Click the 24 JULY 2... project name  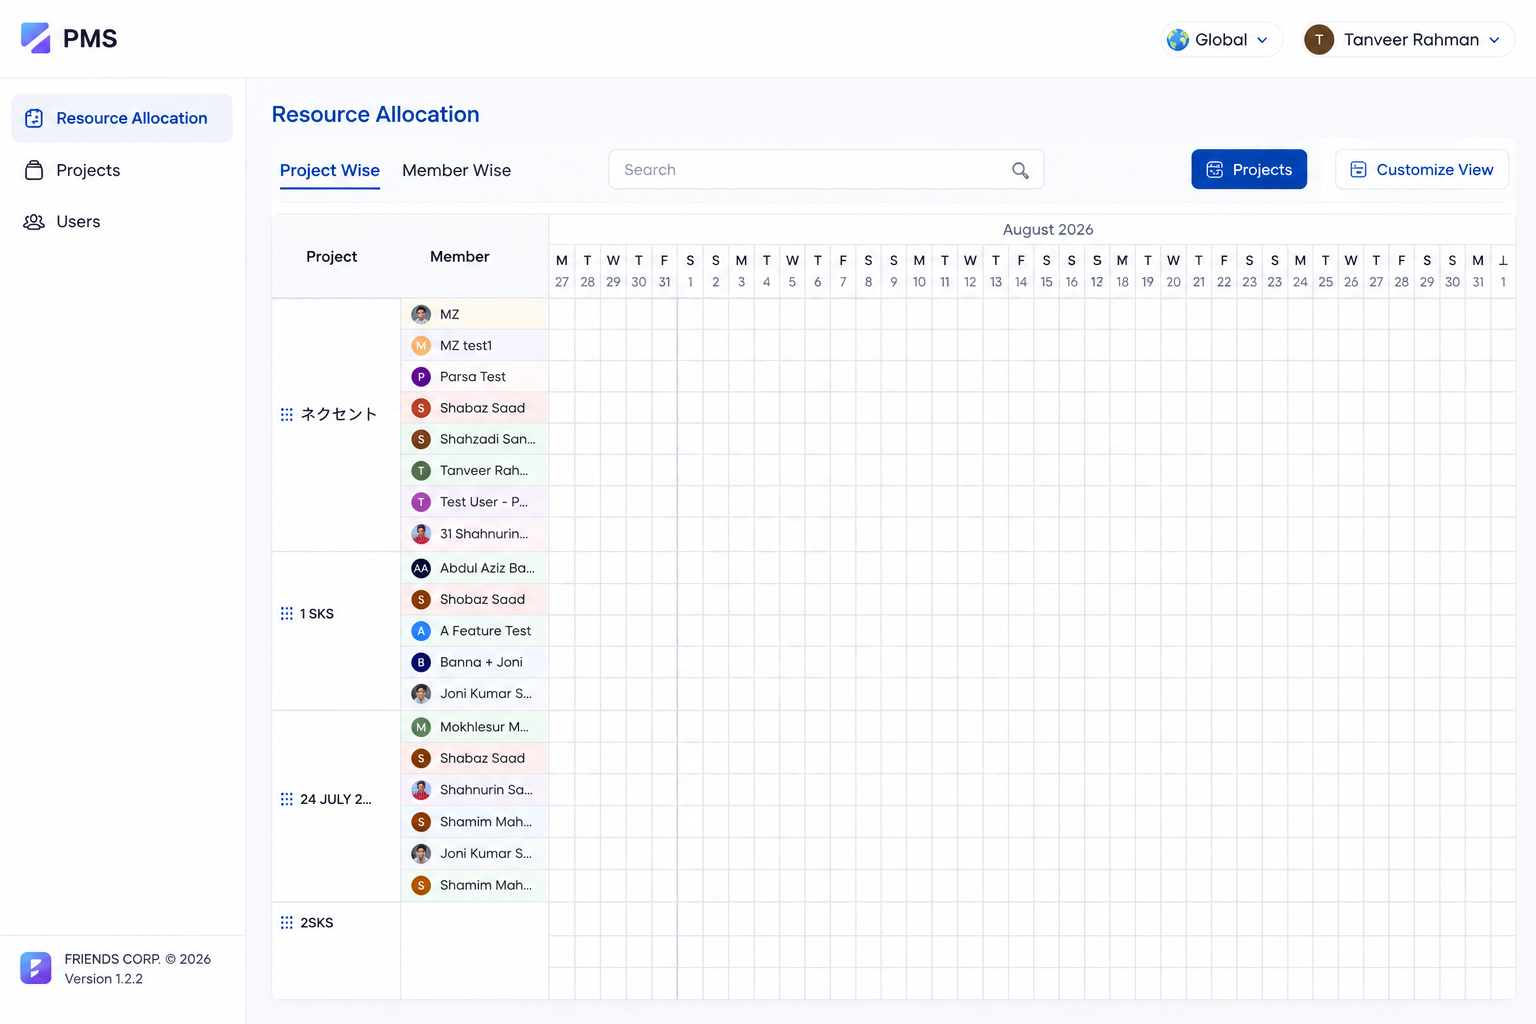[x=336, y=799]
